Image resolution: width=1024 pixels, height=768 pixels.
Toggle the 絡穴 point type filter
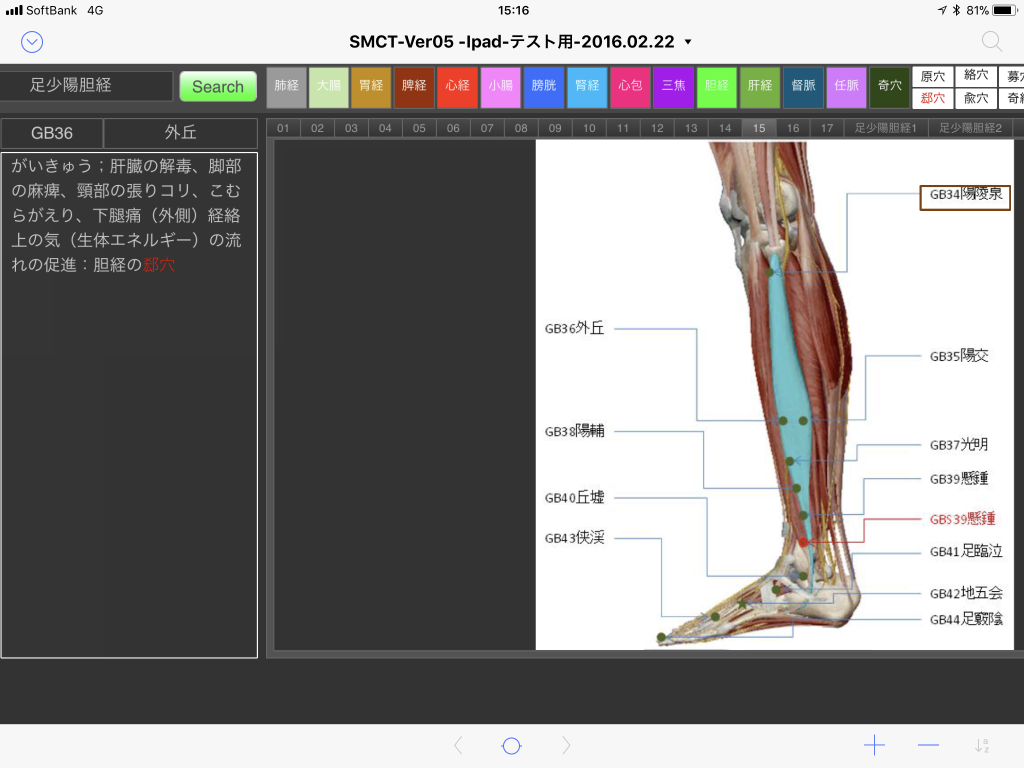click(x=975, y=76)
